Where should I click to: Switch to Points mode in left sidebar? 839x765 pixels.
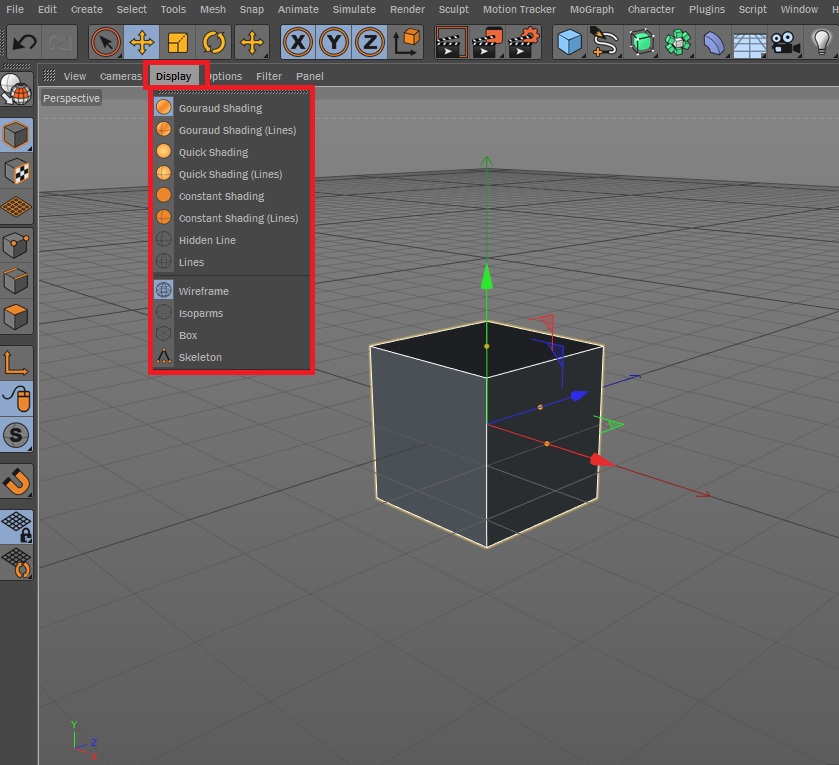click(17, 245)
